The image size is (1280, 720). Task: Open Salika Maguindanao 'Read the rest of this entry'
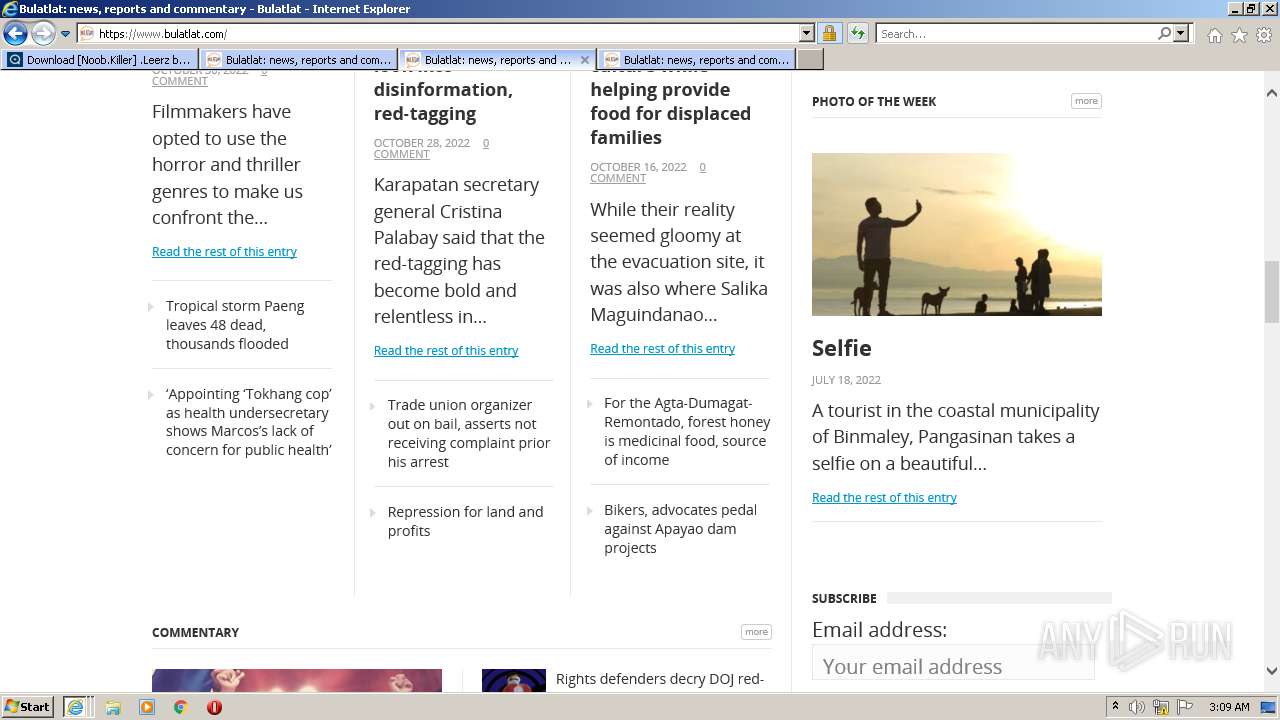[x=662, y=348]
